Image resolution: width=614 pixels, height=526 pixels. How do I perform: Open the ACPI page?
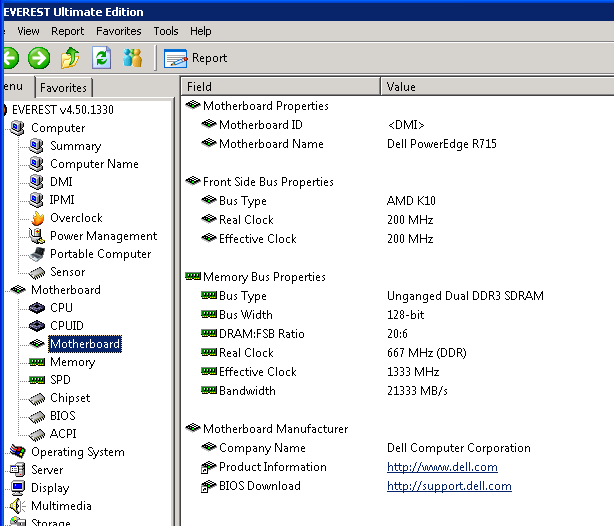(x=63, y=434)
